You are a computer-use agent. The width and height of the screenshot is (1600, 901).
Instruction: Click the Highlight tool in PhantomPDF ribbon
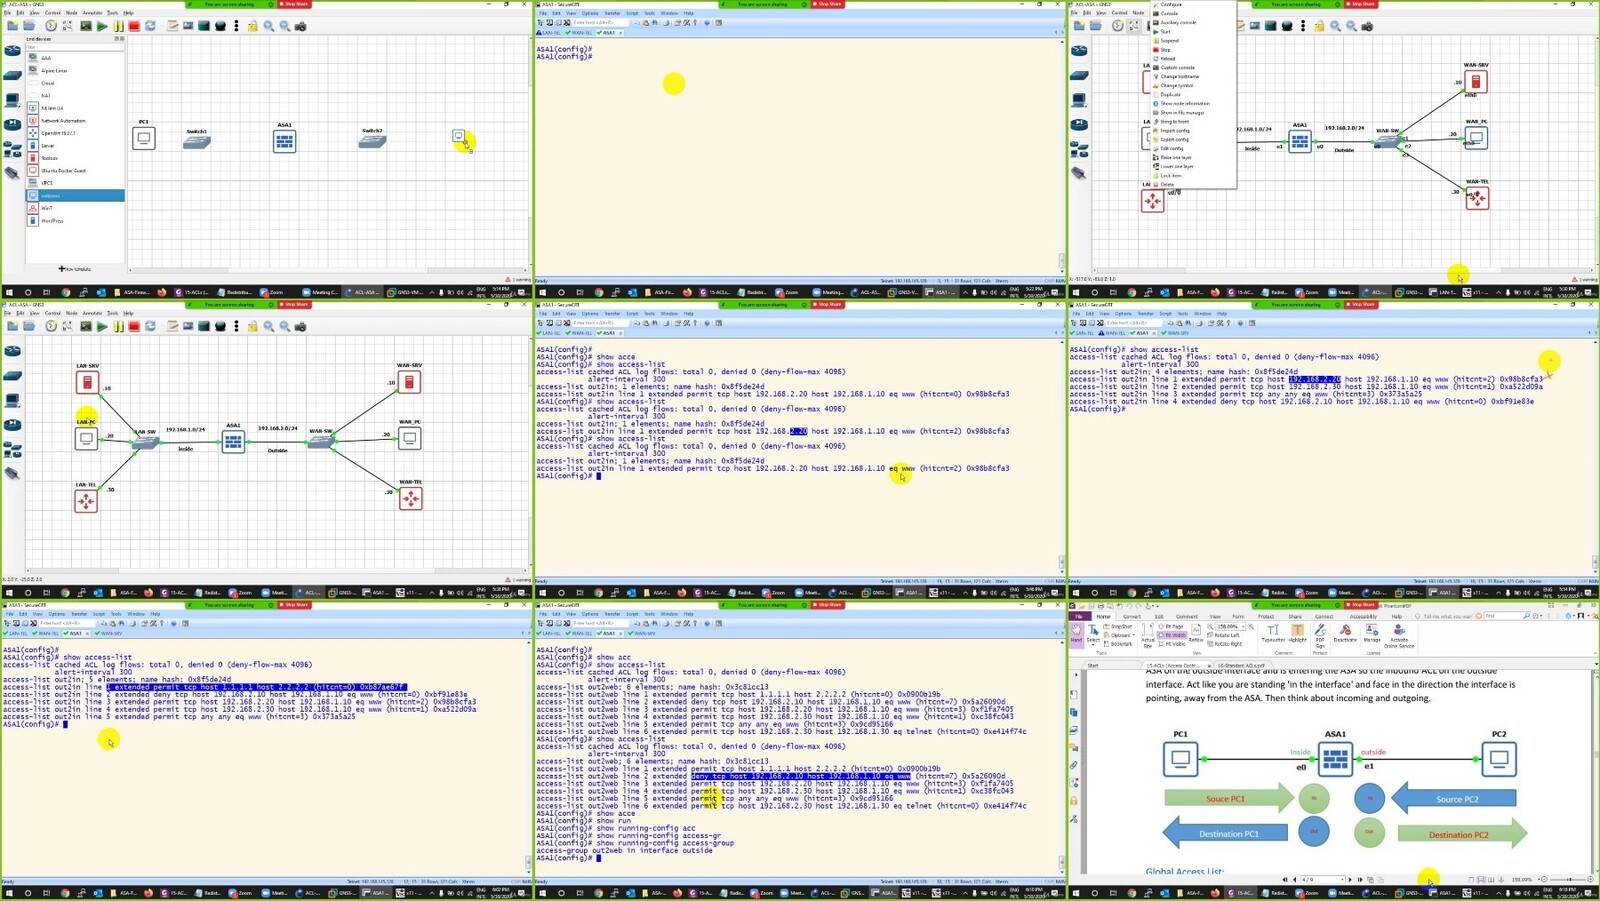pos(1297,633)
